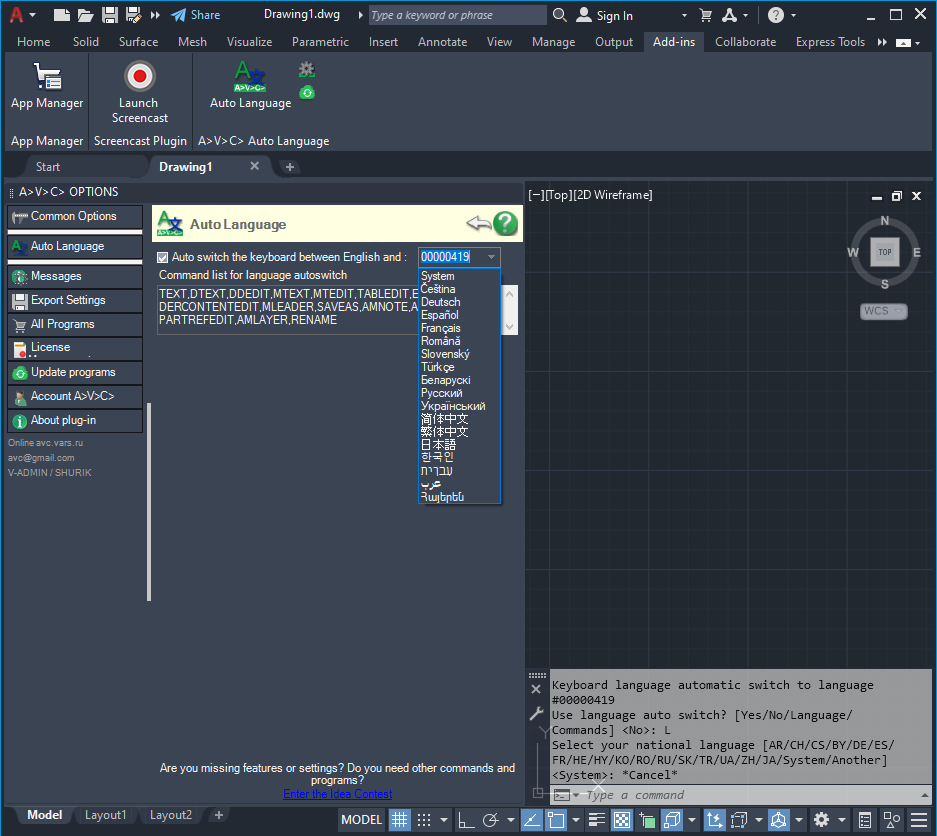The height and width of the screenshot is (836, 937).
Task: Click the command list scrollbar down arrow
Action: [x=509, y=326]
